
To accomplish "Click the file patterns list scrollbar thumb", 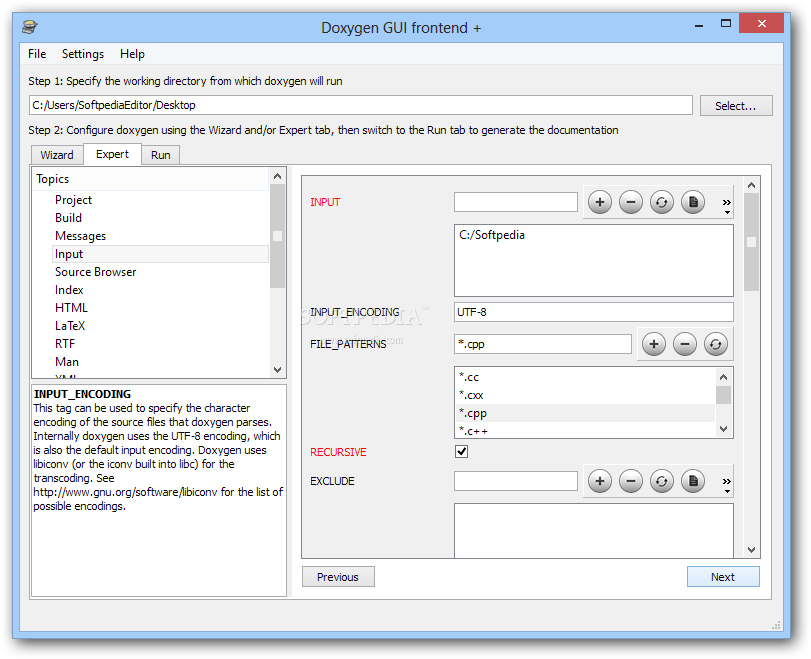I will tap(724, 395).
